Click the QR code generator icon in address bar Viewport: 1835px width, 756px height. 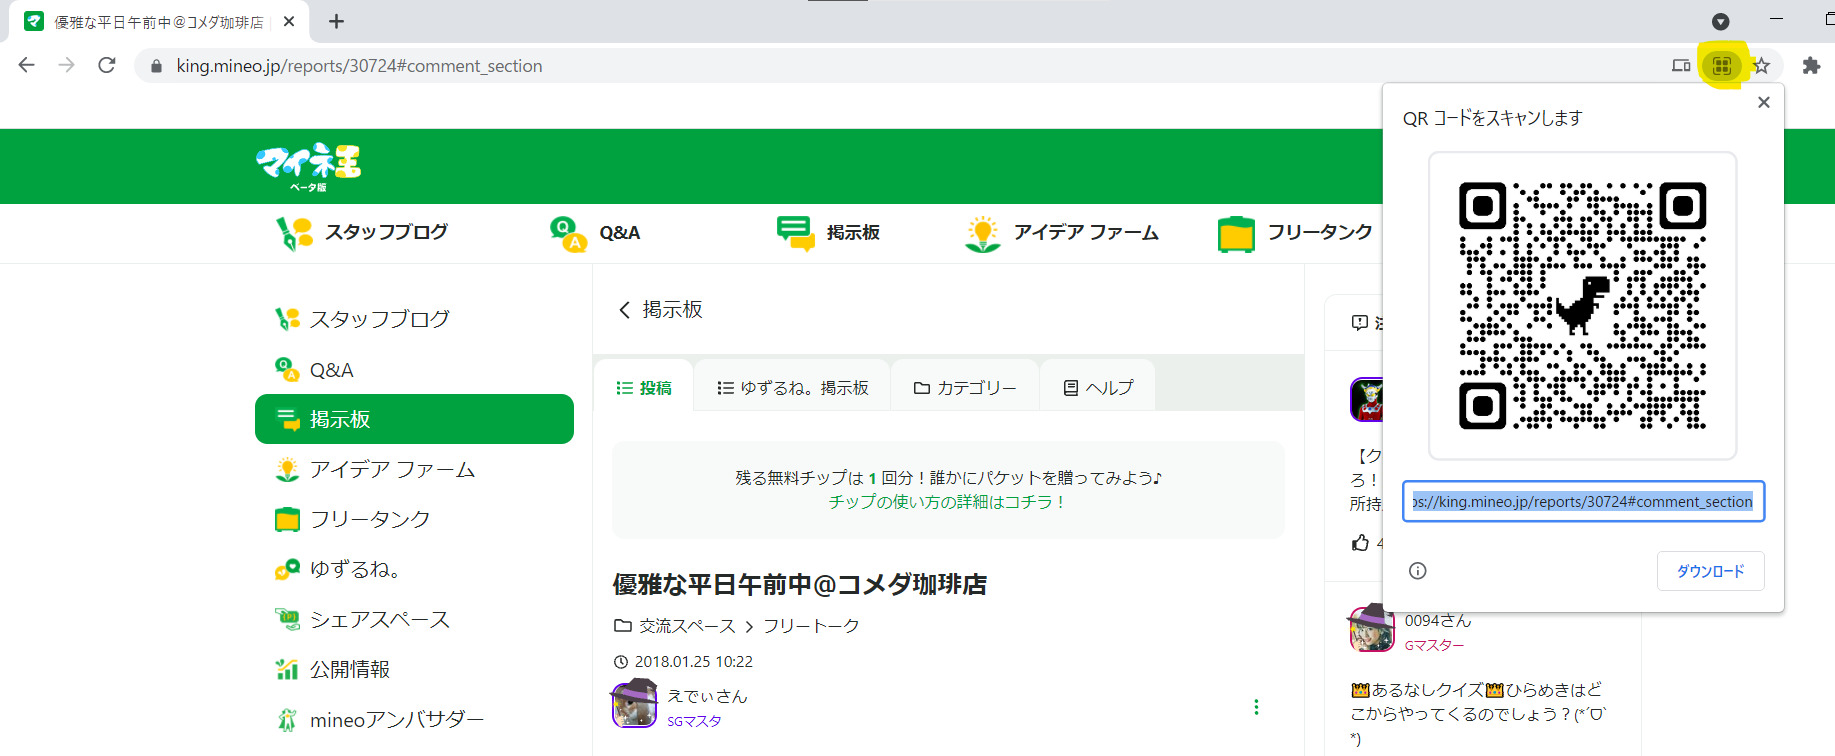pyautogui.click(x=1721, y=66)
